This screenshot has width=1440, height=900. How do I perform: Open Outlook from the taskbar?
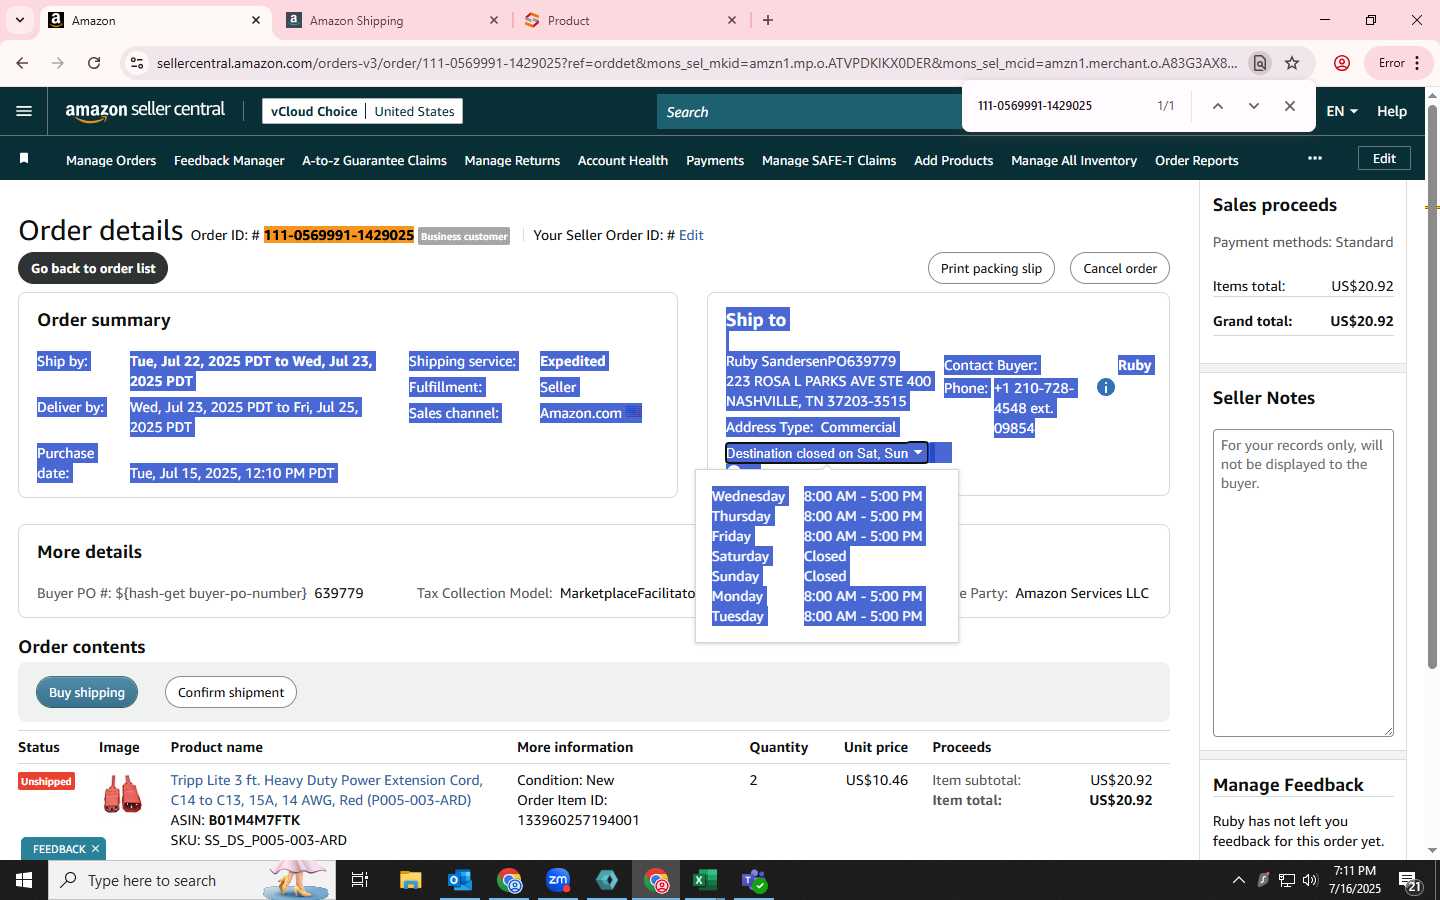pyautogui.click(x=460, y=880)
